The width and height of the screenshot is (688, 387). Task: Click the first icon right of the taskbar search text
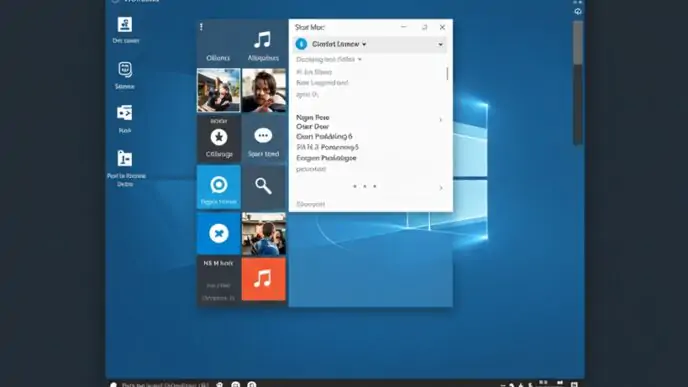pos(219,384)
